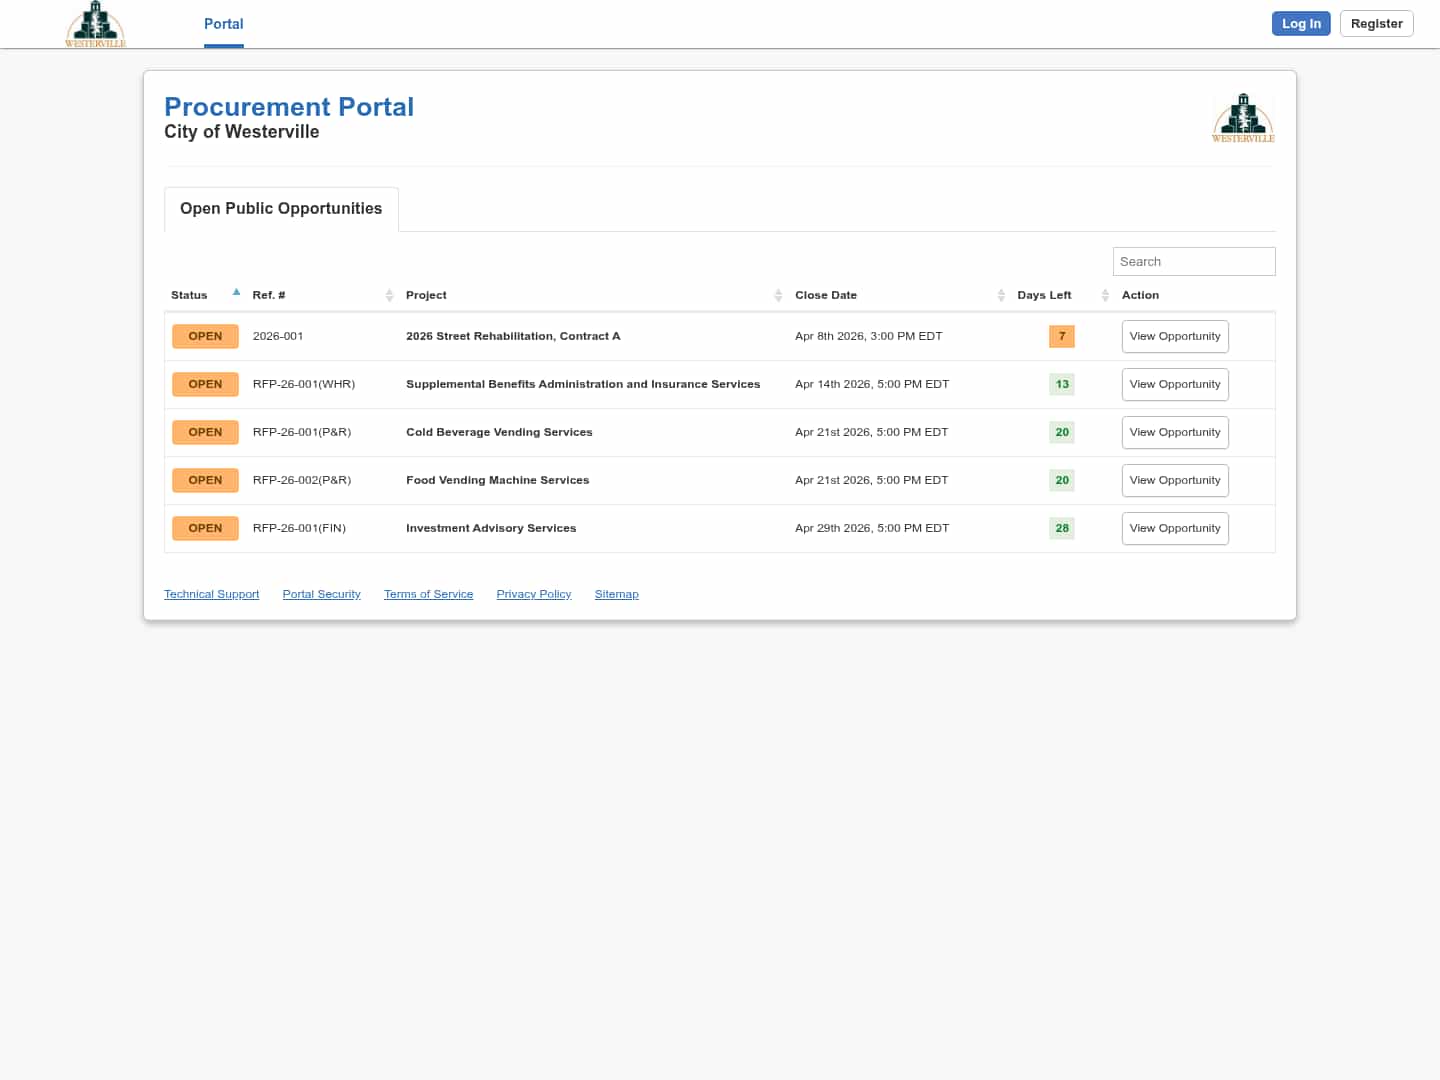View opportunity for 2026 Street Rehabilitation
The image size is (1440, 1080).
pos(1174,336)
